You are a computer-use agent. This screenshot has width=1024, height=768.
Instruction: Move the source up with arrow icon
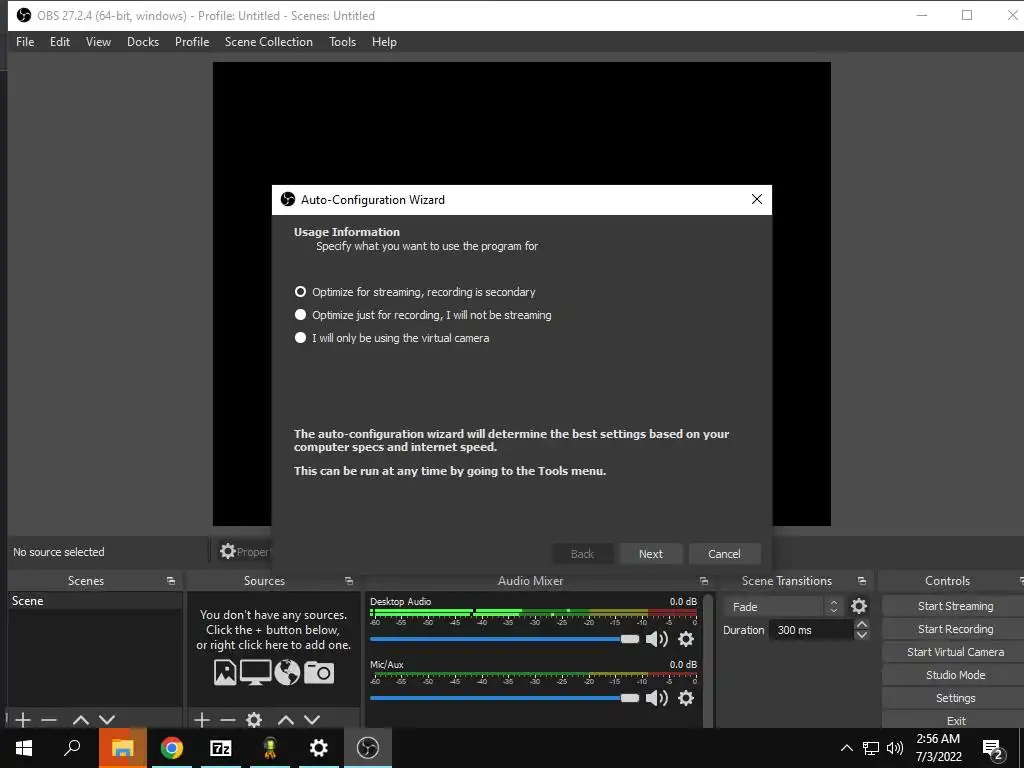(x=286, y=720)
